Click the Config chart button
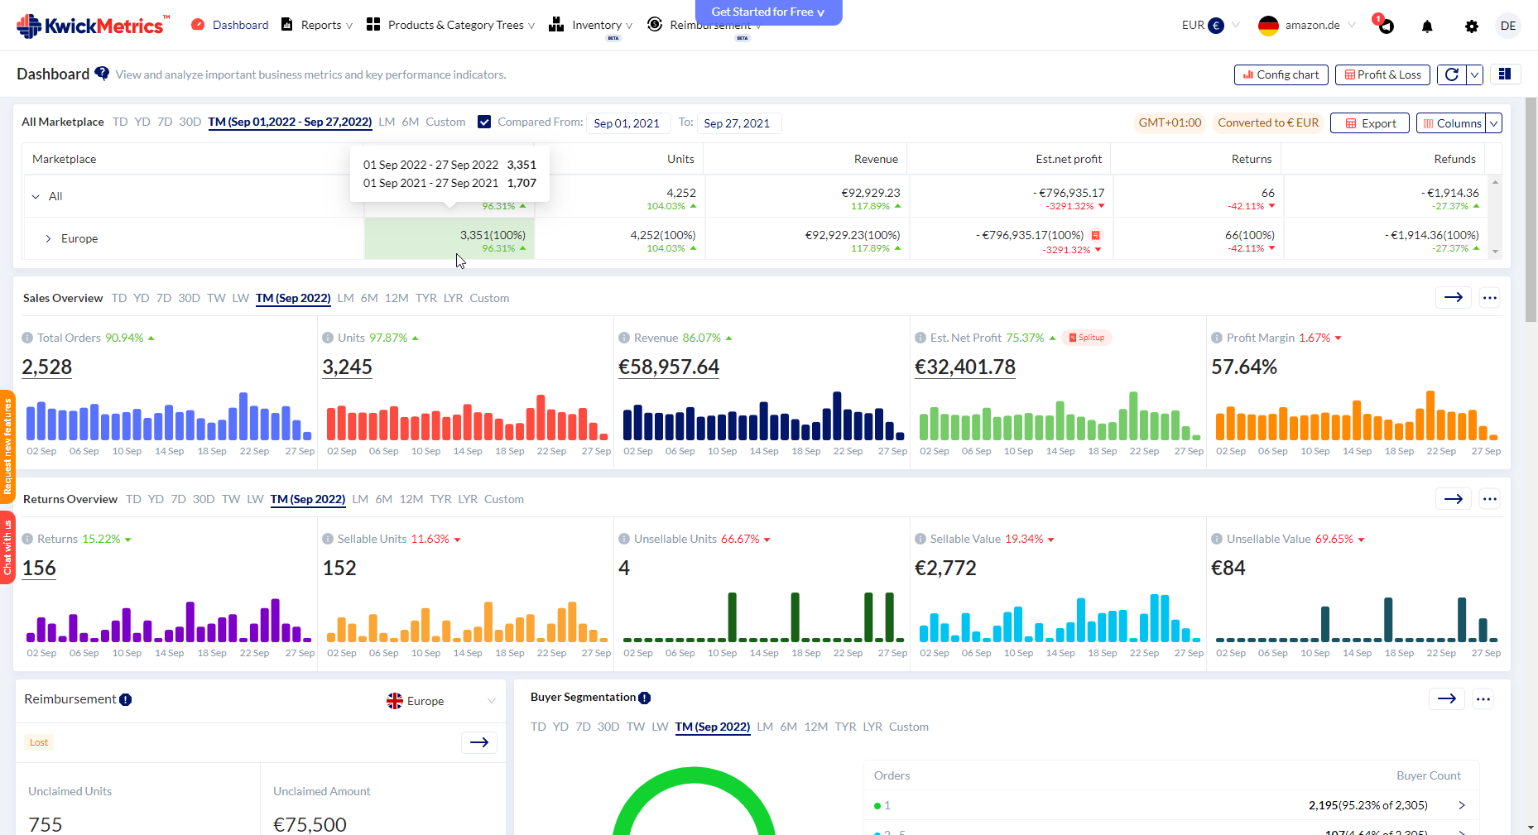Viewport: 1538px width, 835px height. [x=1281, y=74]
